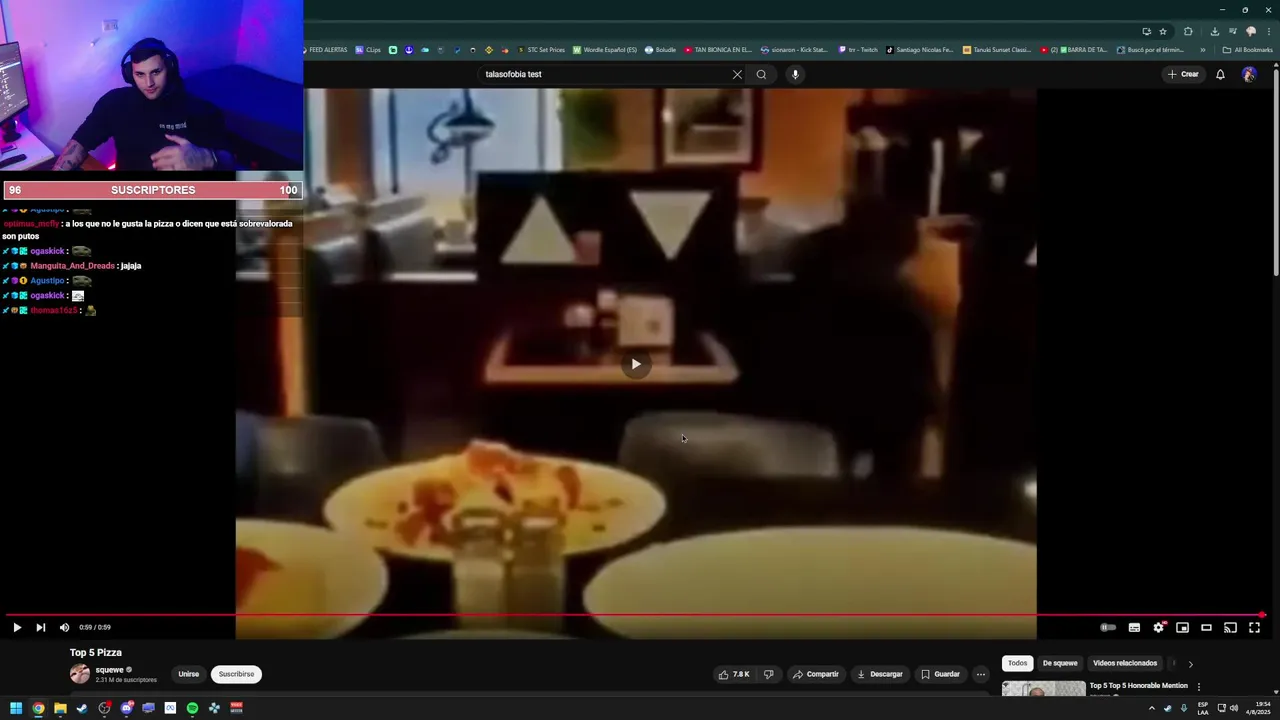Open the browser downloads icon
This screenshot has height=720, width=1280.
[x=1215, y=31]
